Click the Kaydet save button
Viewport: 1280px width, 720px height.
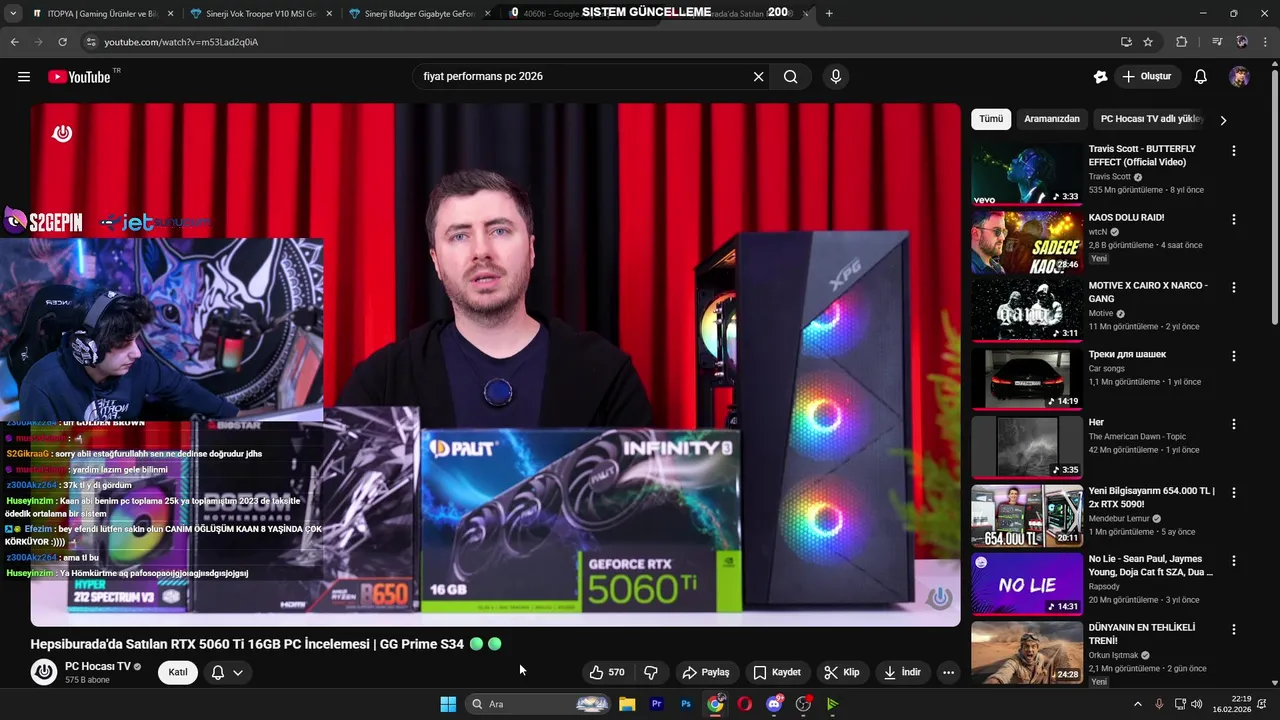(777, 672)
